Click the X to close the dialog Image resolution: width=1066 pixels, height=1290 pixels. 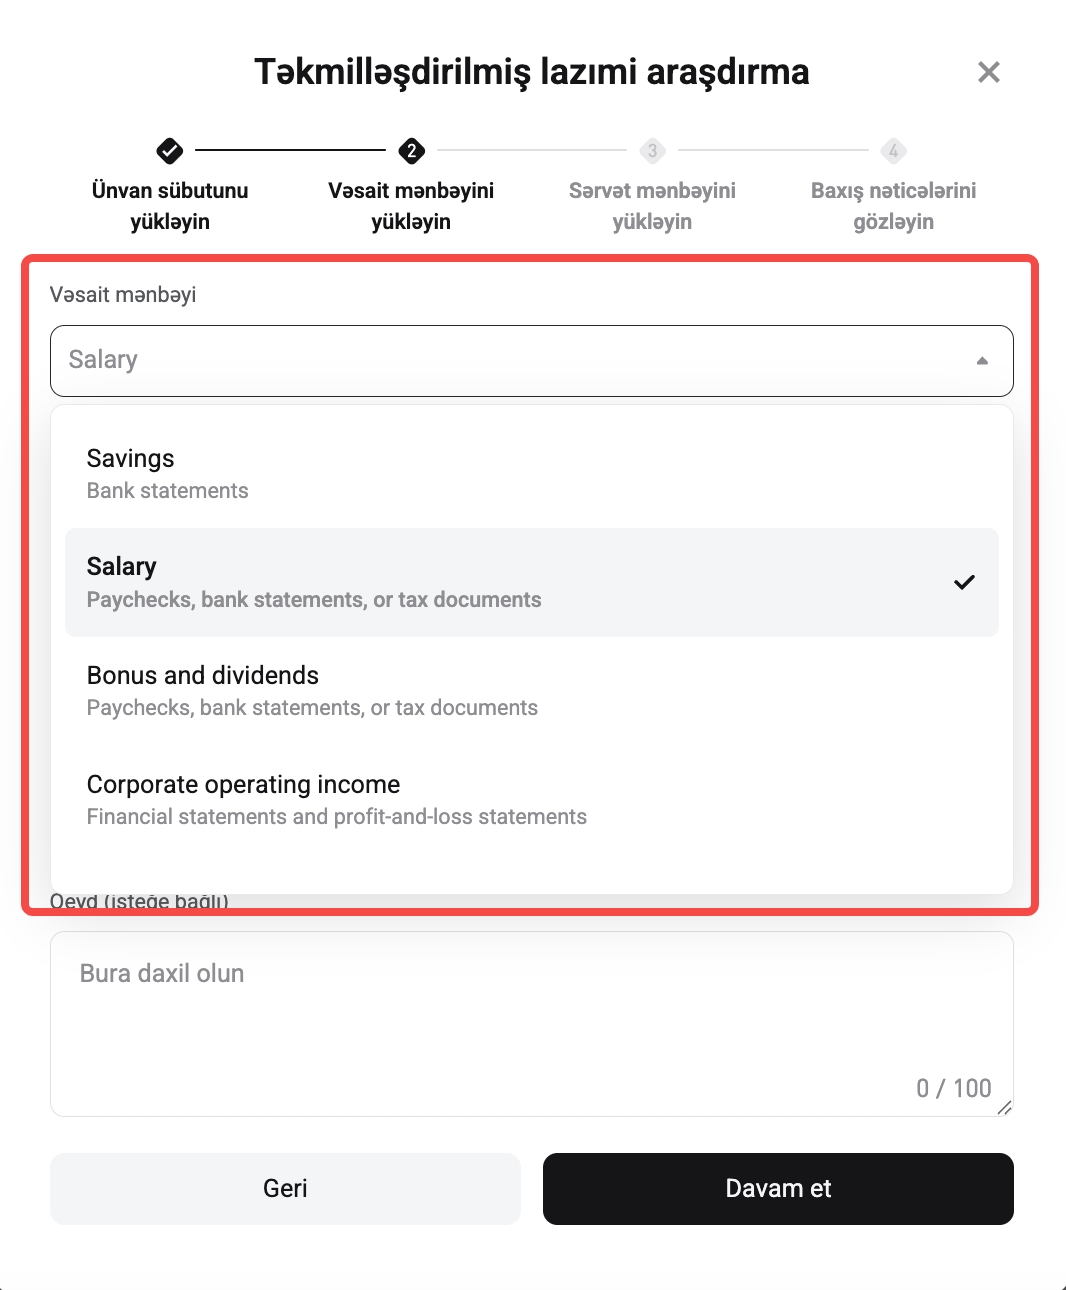click(x=989, y=72)
